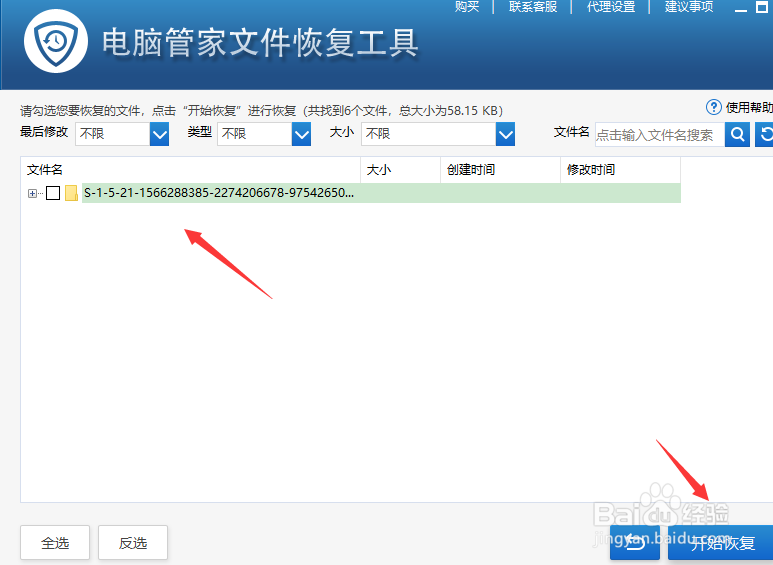The image size is (773, 565).
Task: Open 代理设置 in the top bar
Action: pyautogui.click(x=611, y=6)
